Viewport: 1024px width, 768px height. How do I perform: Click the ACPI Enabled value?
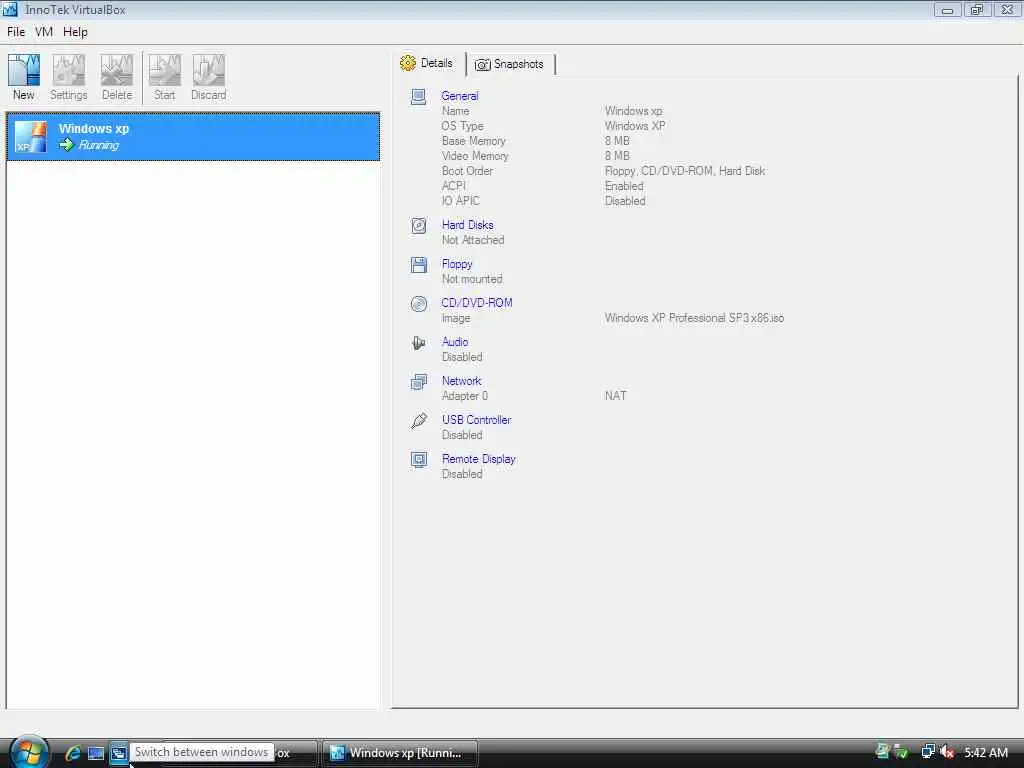(624, 186)
